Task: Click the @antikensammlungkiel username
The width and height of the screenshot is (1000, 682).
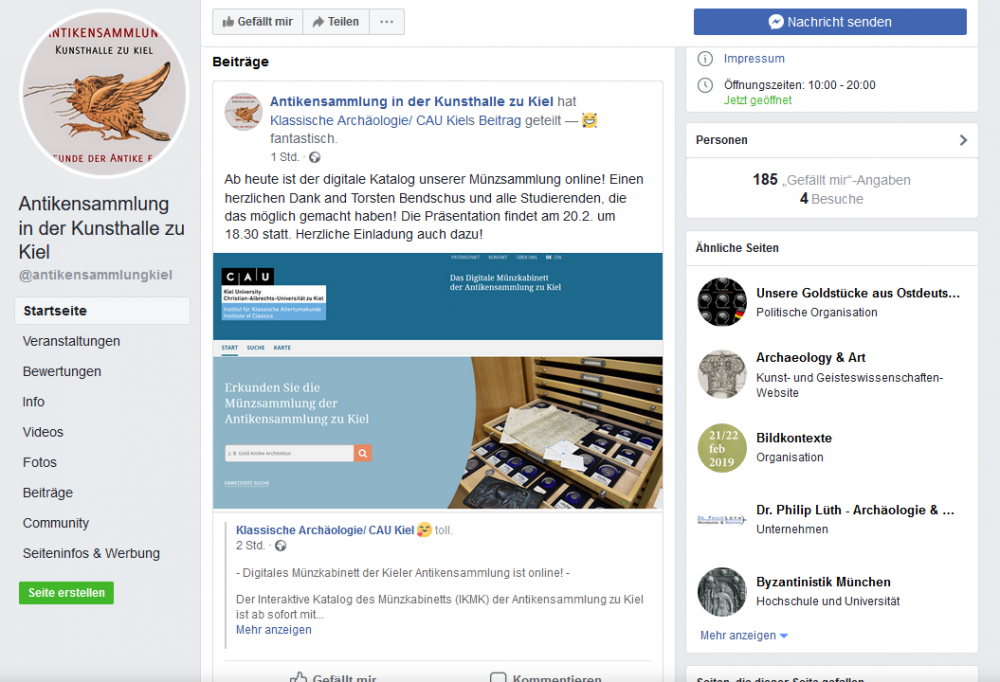Action: point(95,275)
